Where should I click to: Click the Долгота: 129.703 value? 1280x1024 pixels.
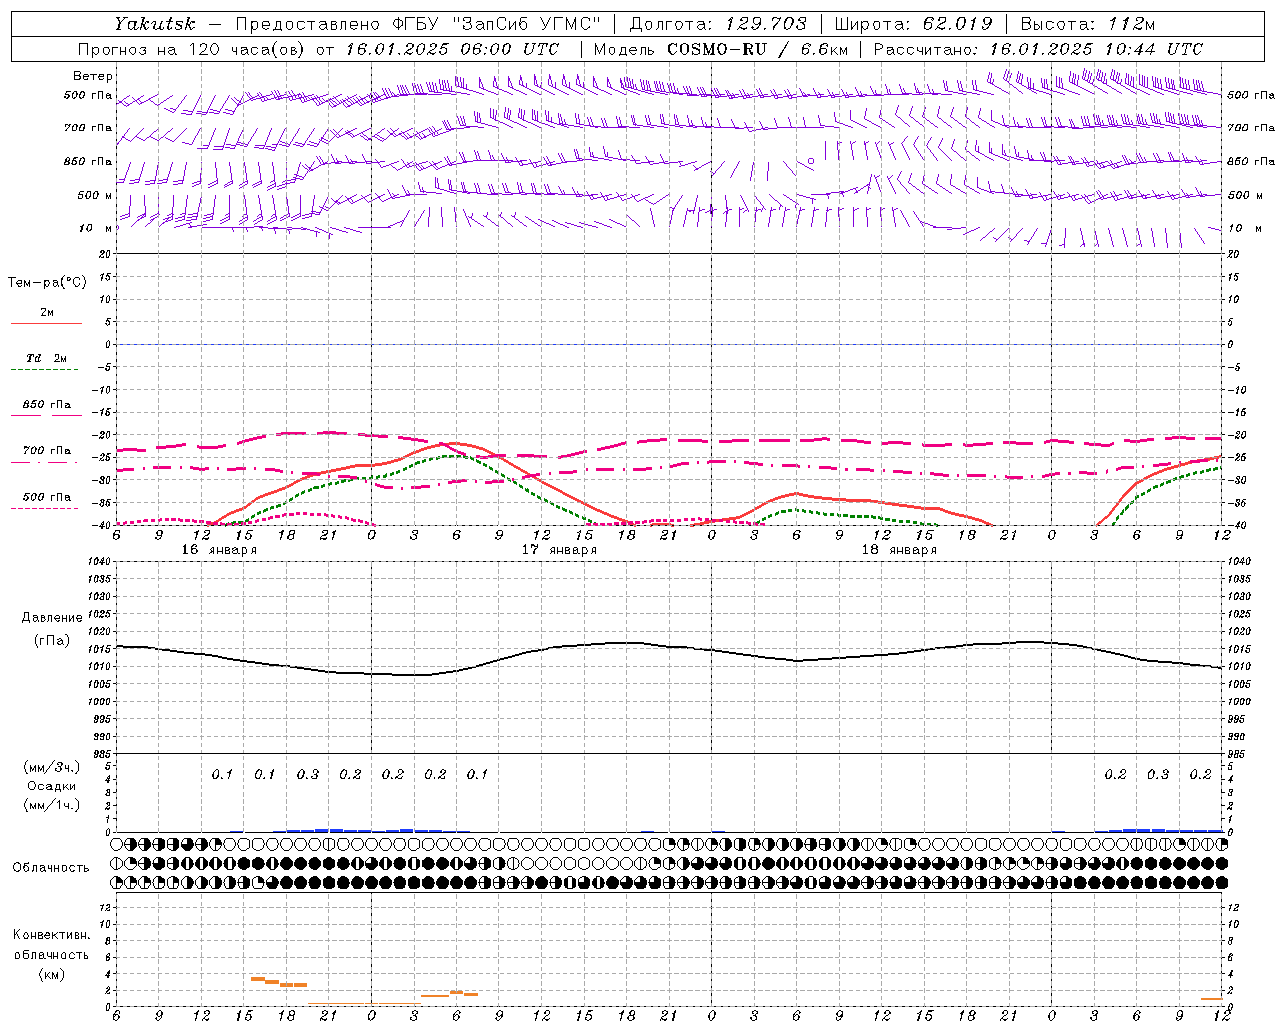[718, 24]
